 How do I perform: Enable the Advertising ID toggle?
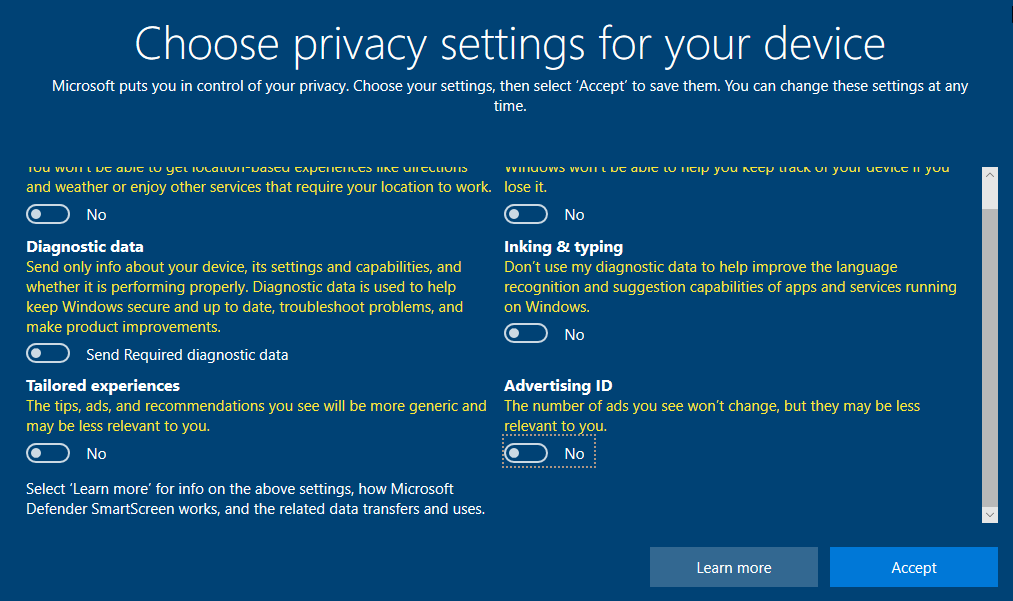[526, 453]
